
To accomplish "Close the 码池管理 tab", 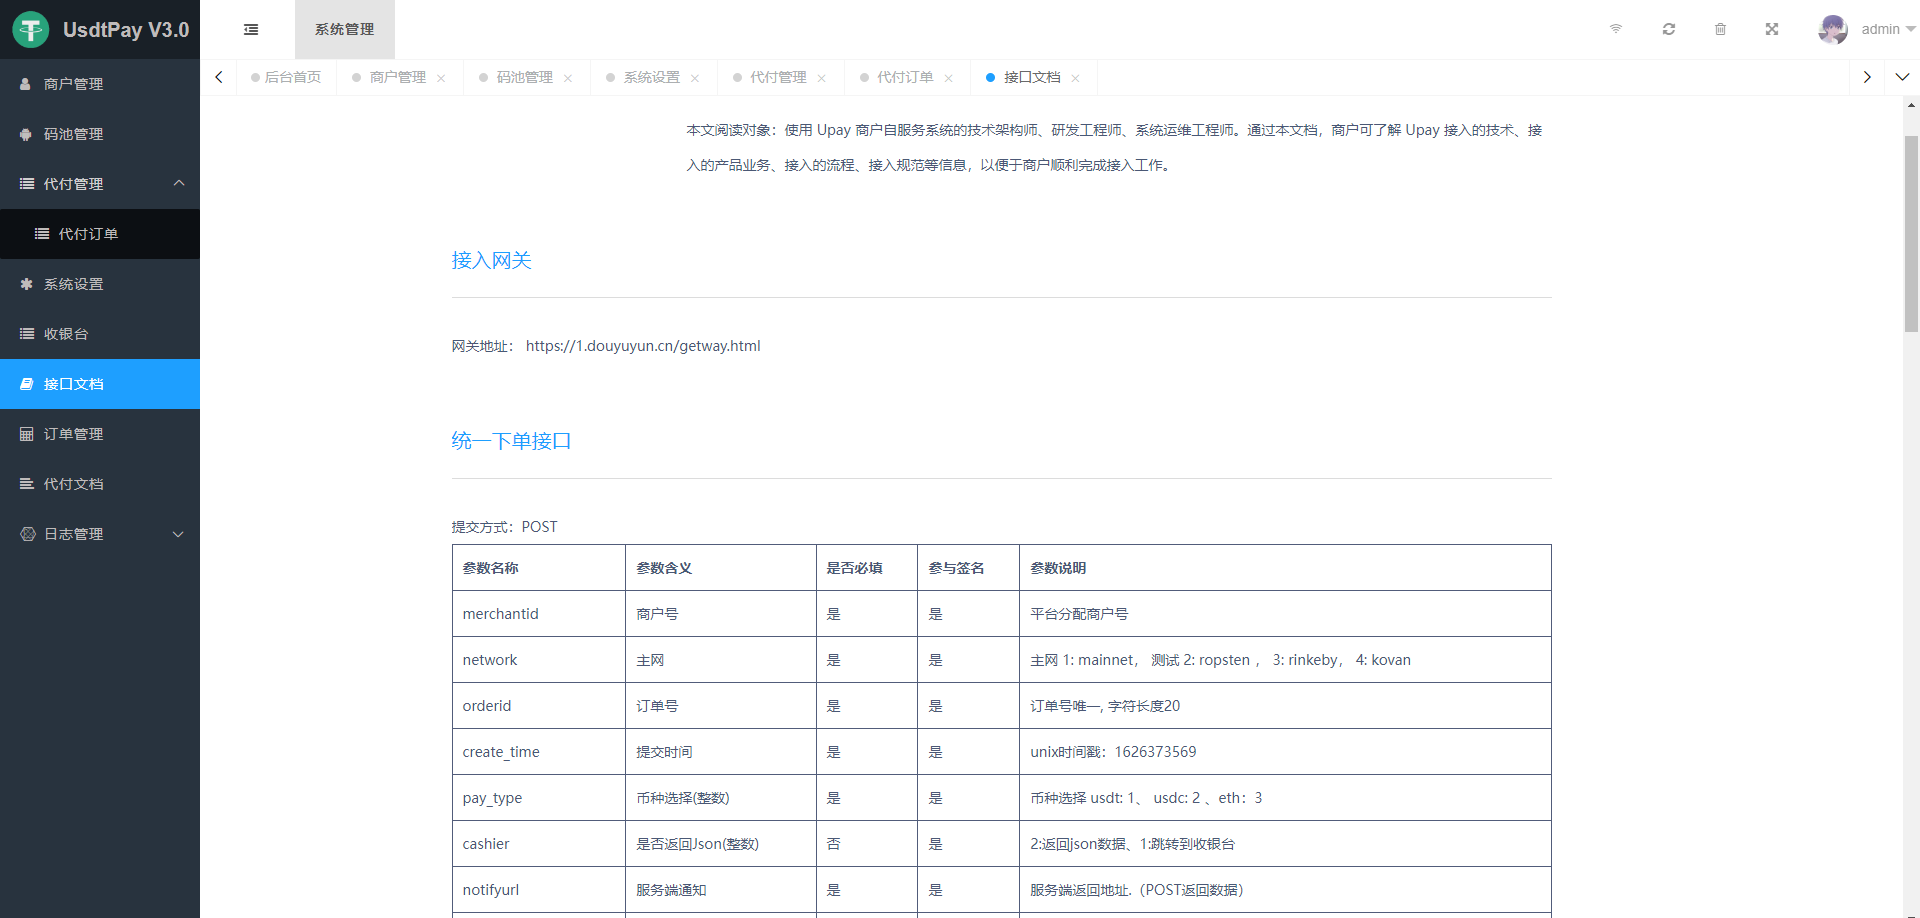I will pyautogui.click(x=569, y=77).
